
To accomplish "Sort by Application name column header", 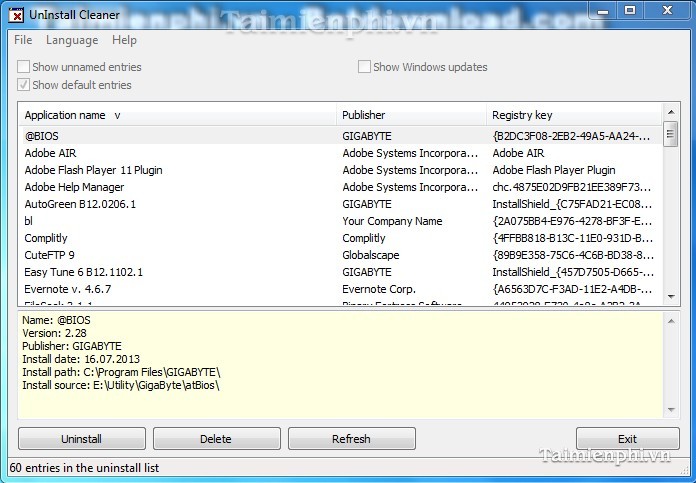I will [178, 115].
